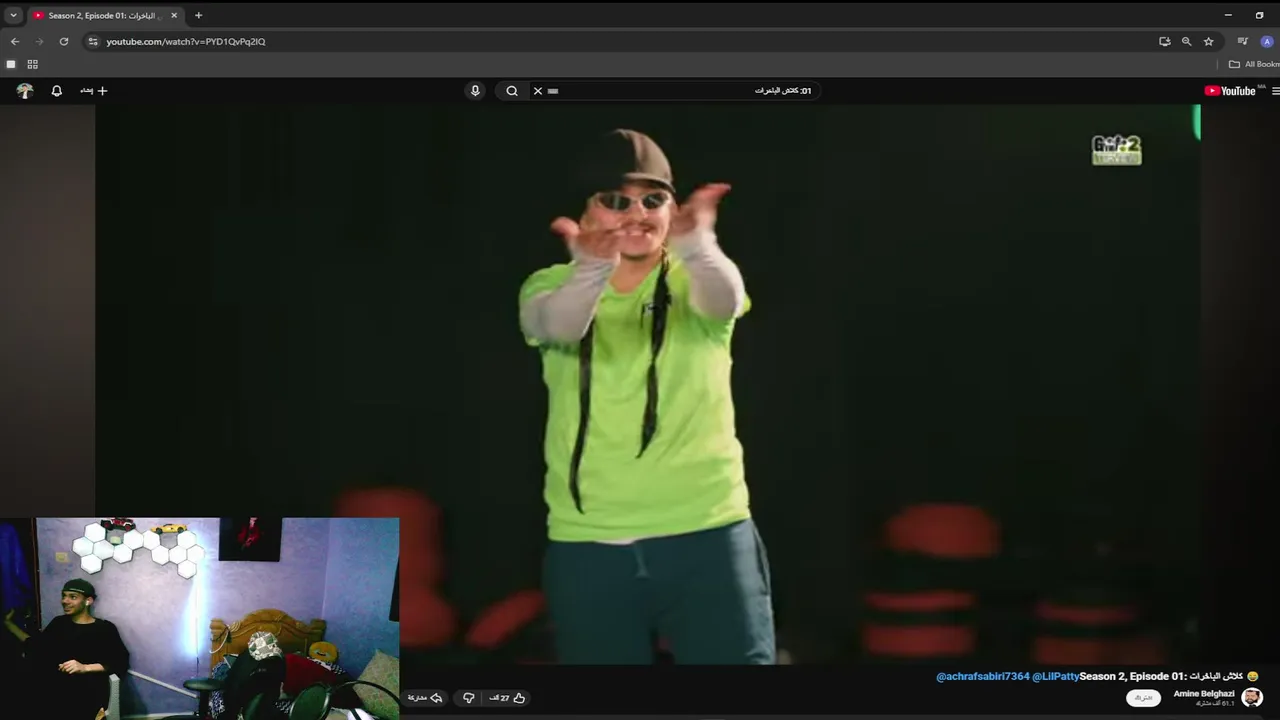The width and height of the screenshot is (1280, 720).
Task: Click the subscribe button beside Amine Belghazi
Action: pyautogui.click(x=1144, y=698)
